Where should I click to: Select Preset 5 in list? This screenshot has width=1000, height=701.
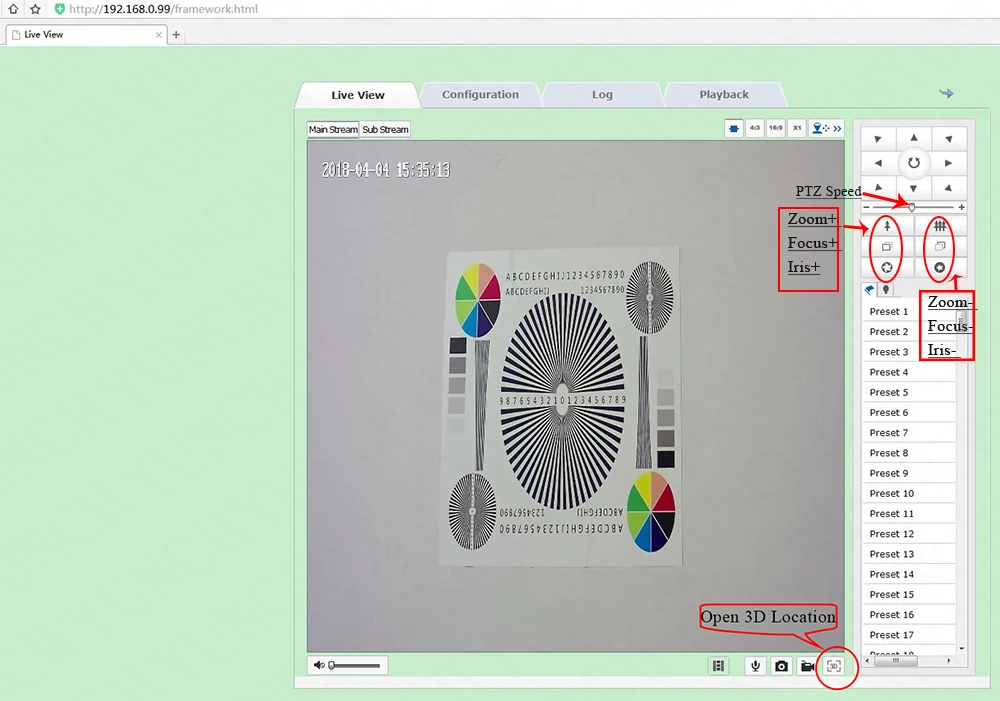point(909,392)
